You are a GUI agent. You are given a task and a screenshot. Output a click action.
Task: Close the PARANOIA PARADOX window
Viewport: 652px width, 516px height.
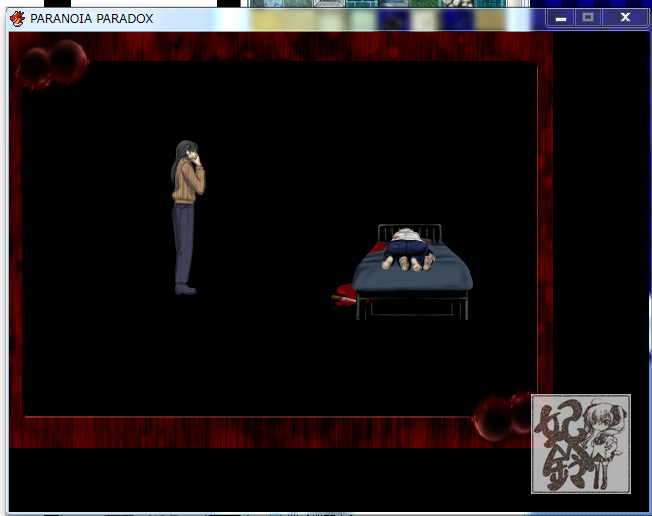coord(625,18)
